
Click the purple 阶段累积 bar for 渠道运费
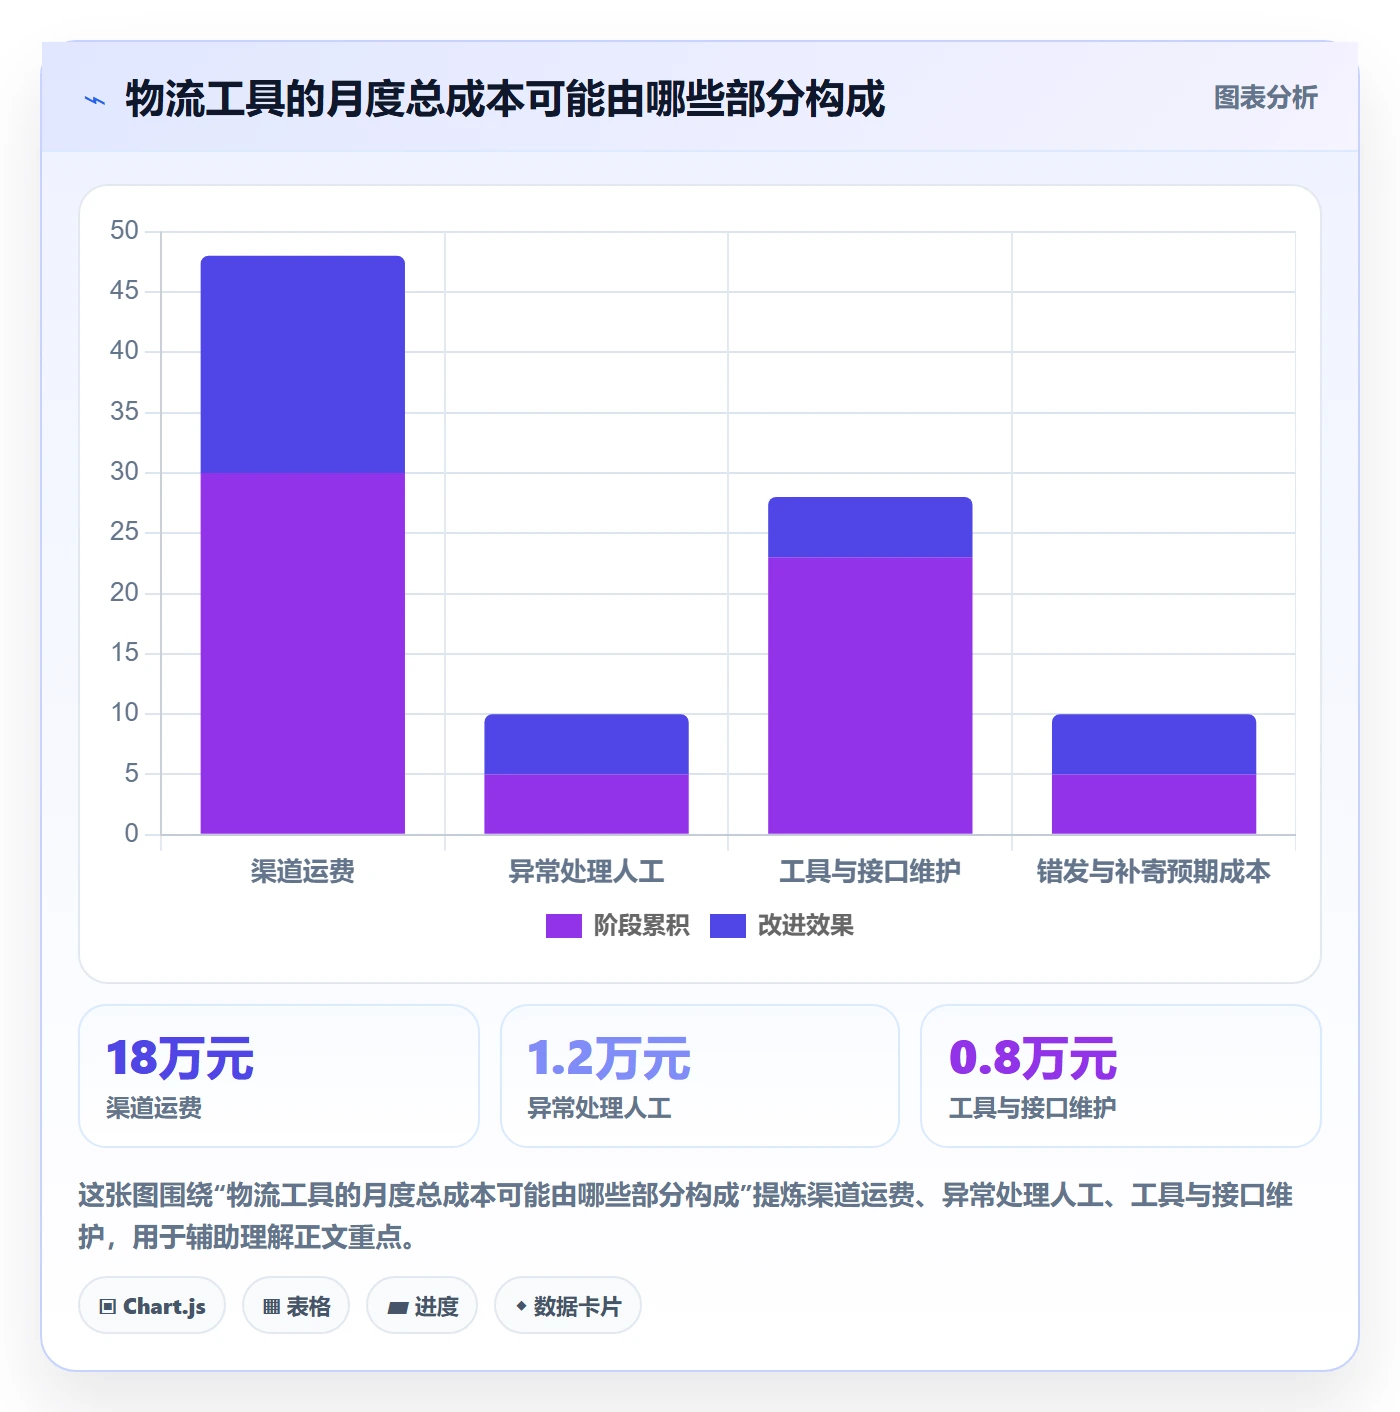(x=303, y=653)
